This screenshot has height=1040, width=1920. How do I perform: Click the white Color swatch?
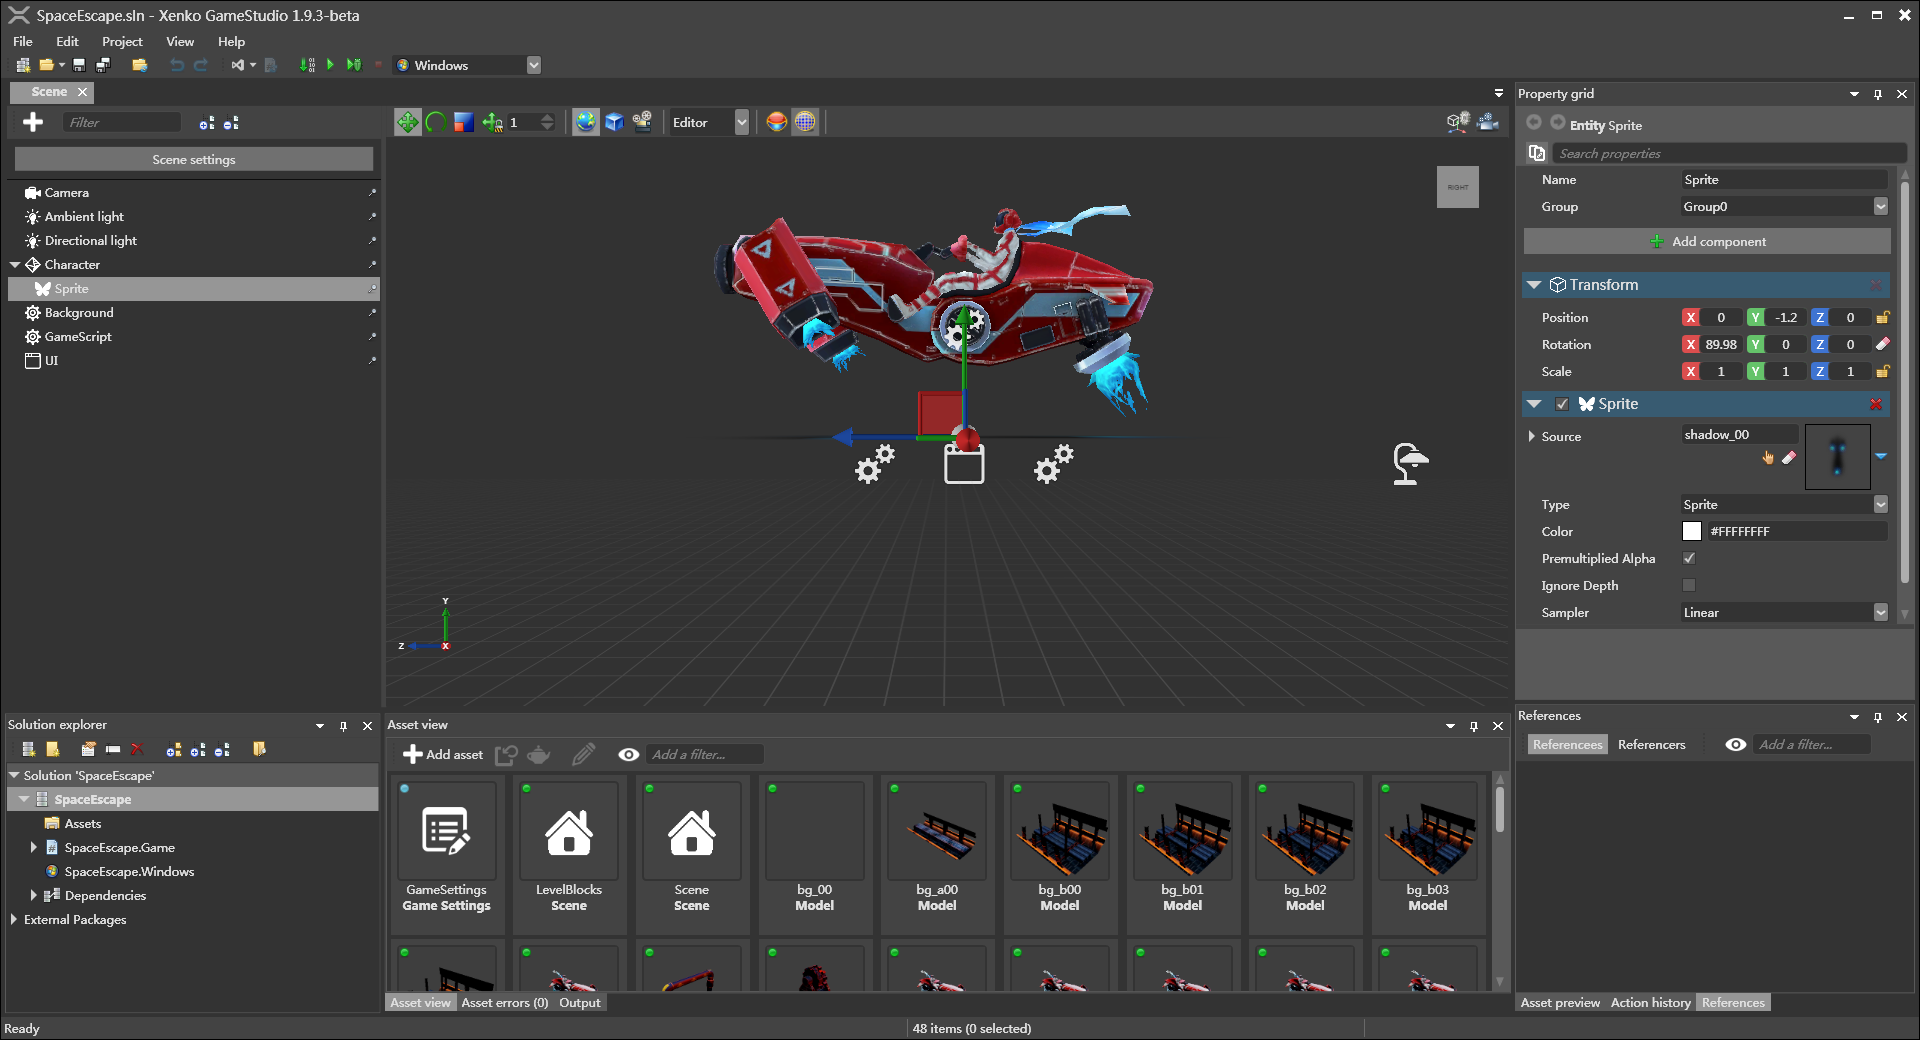[1692, 531]
